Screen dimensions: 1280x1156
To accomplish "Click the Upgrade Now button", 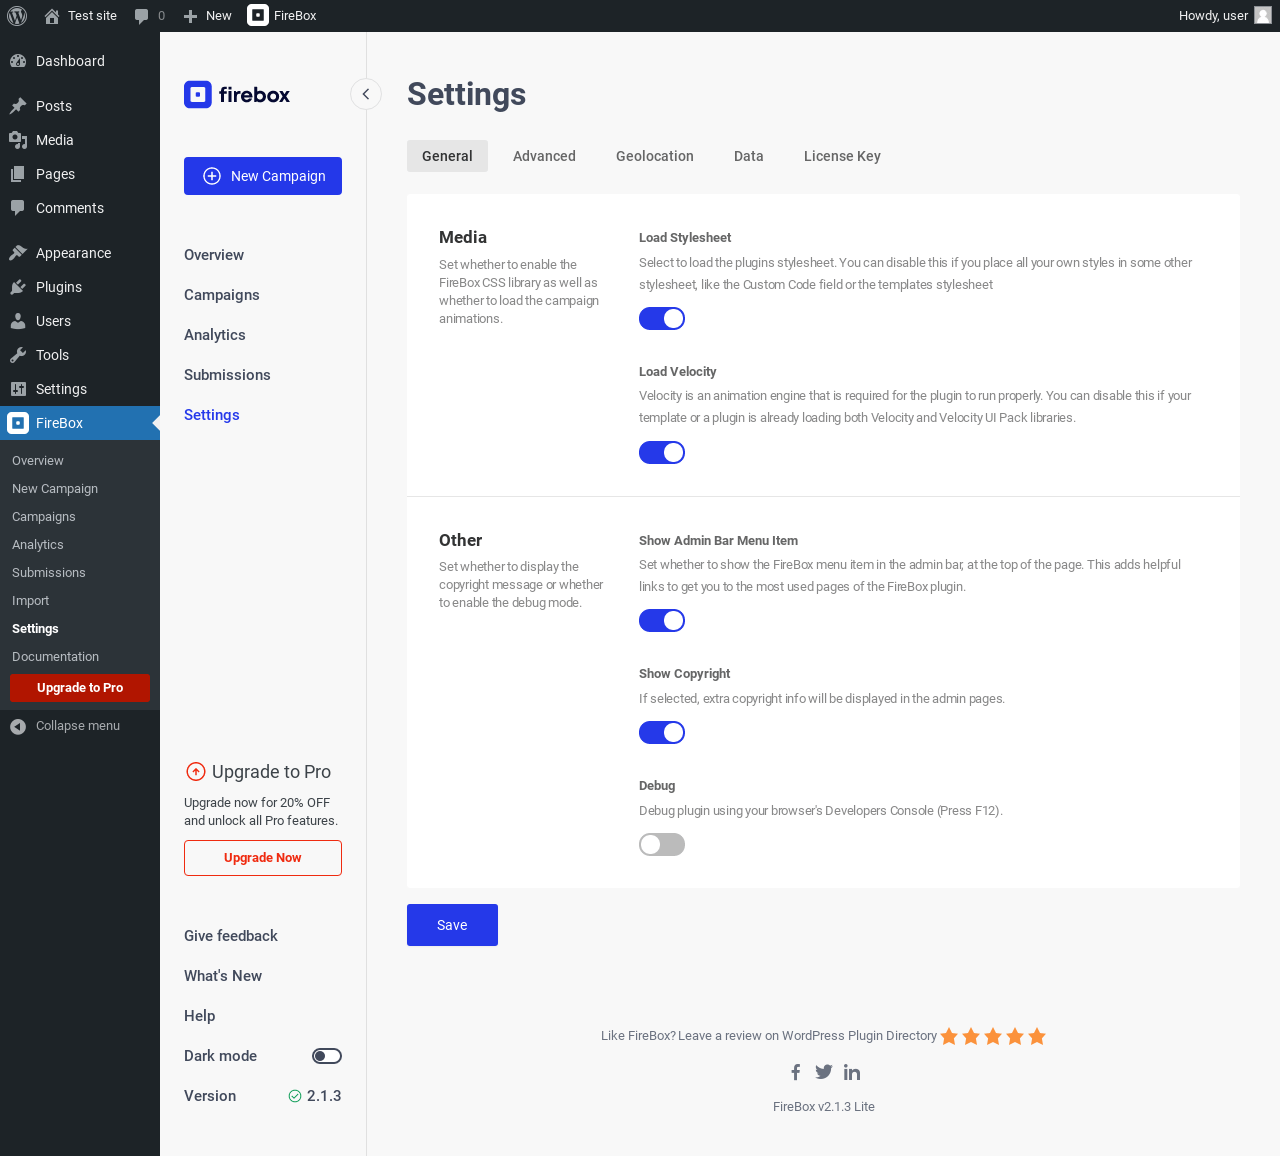I will [x=263, y=858].
